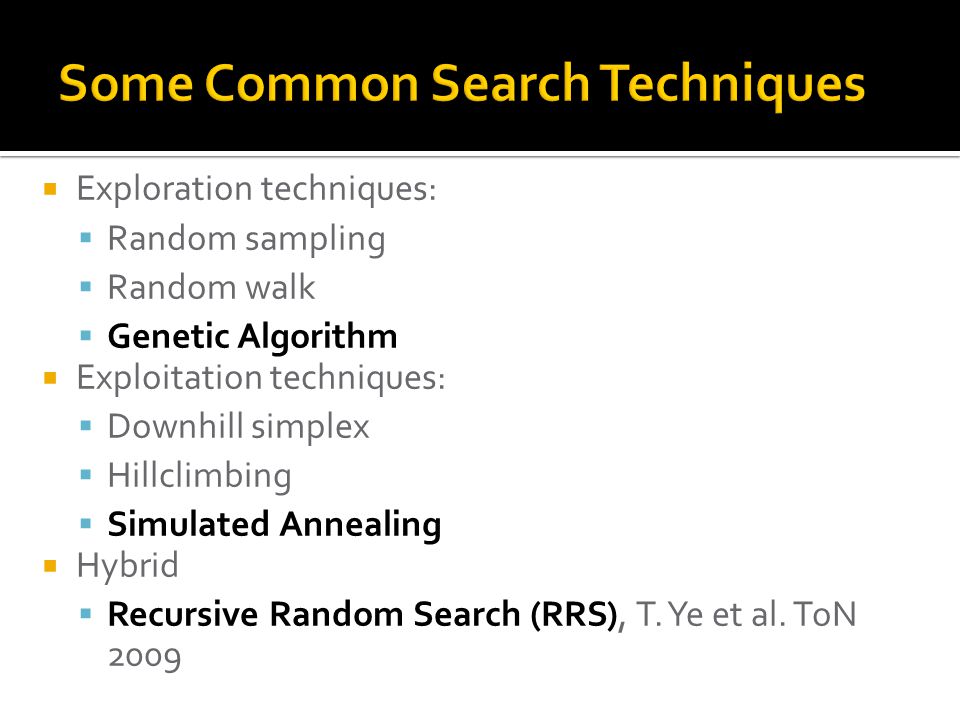Click the orange bullet beside Exploration techniques
This screenshot has width=960, height=720.
pyautogui.click(x=50, y=189)
